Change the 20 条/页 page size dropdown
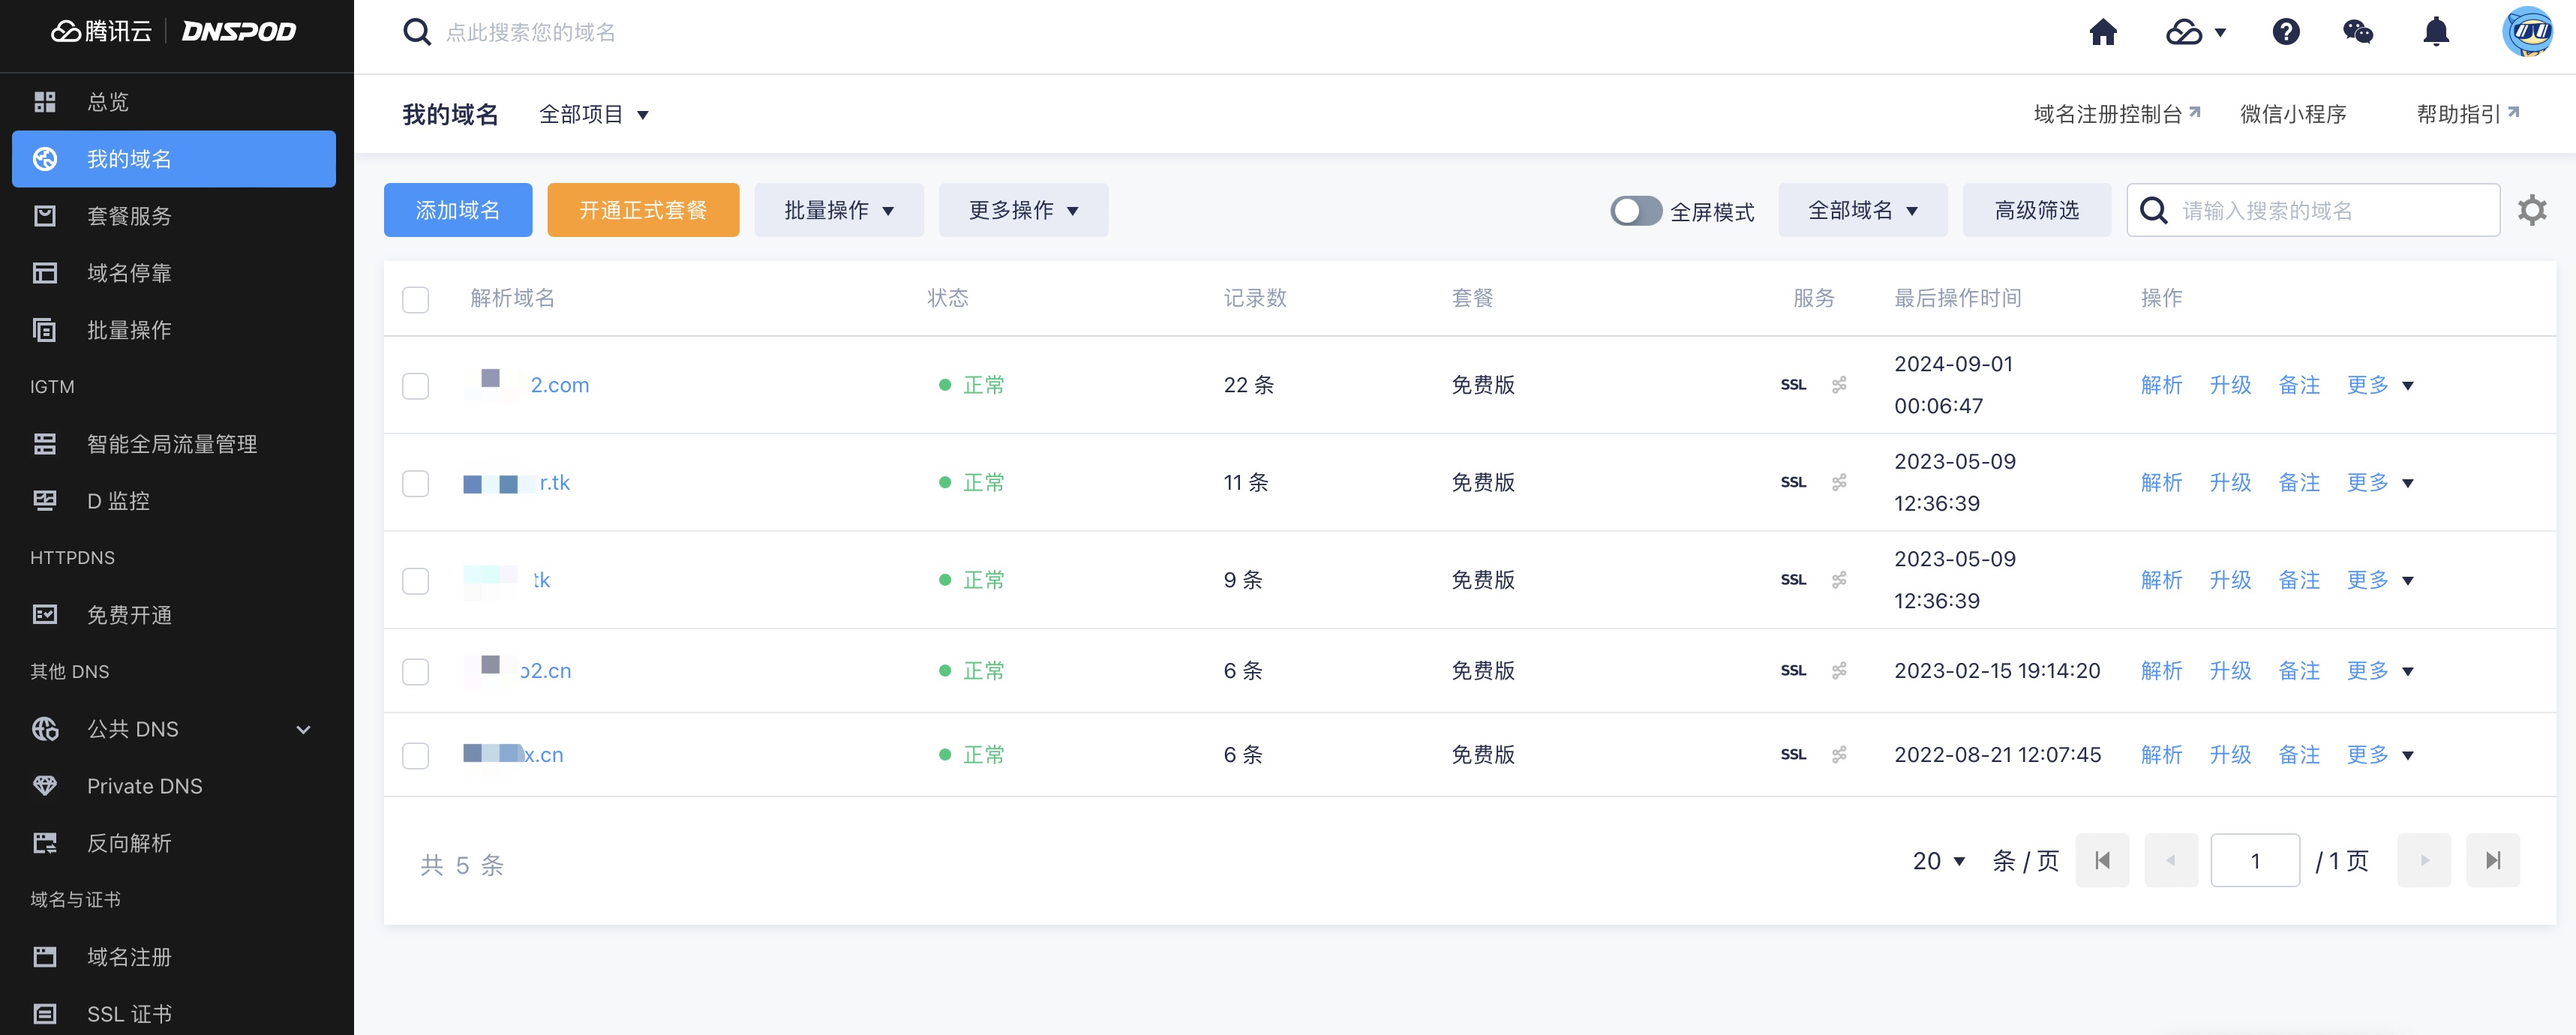The height and width of the screenshot is (1035, 2576). [x=1938, y=861]
